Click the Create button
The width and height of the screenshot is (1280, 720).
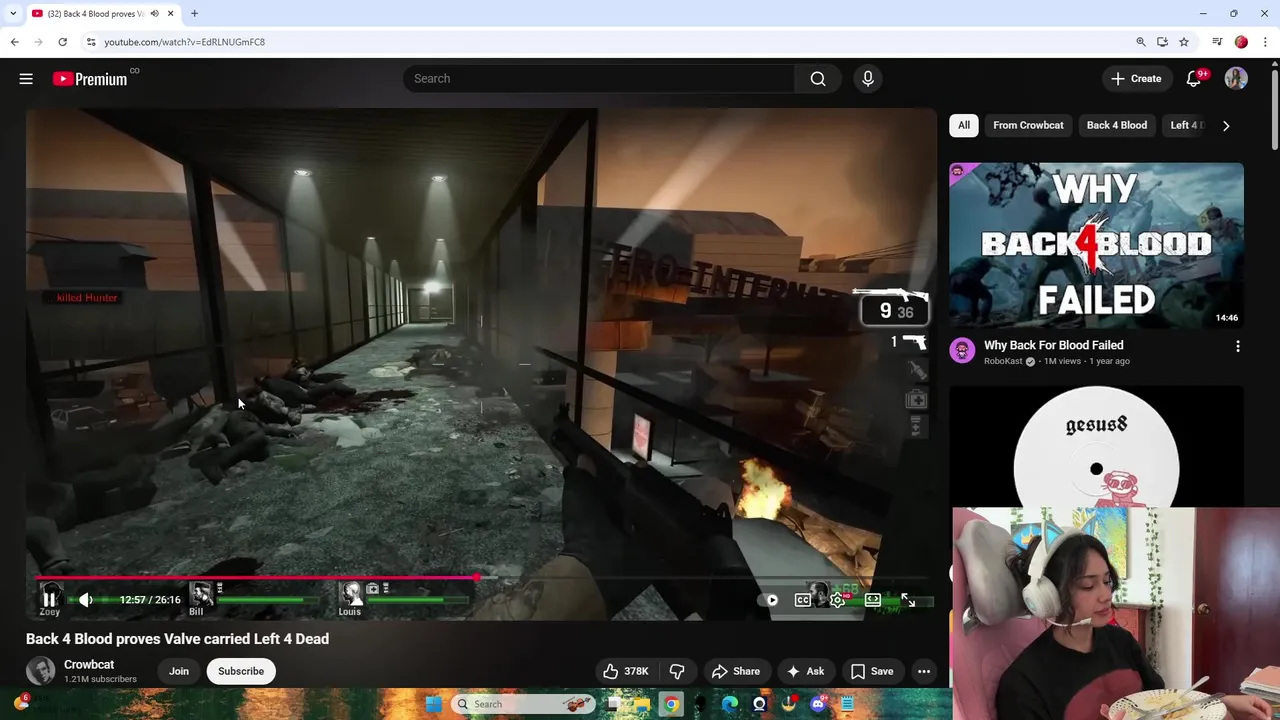pyautogui.click(x=1136, y=79)
